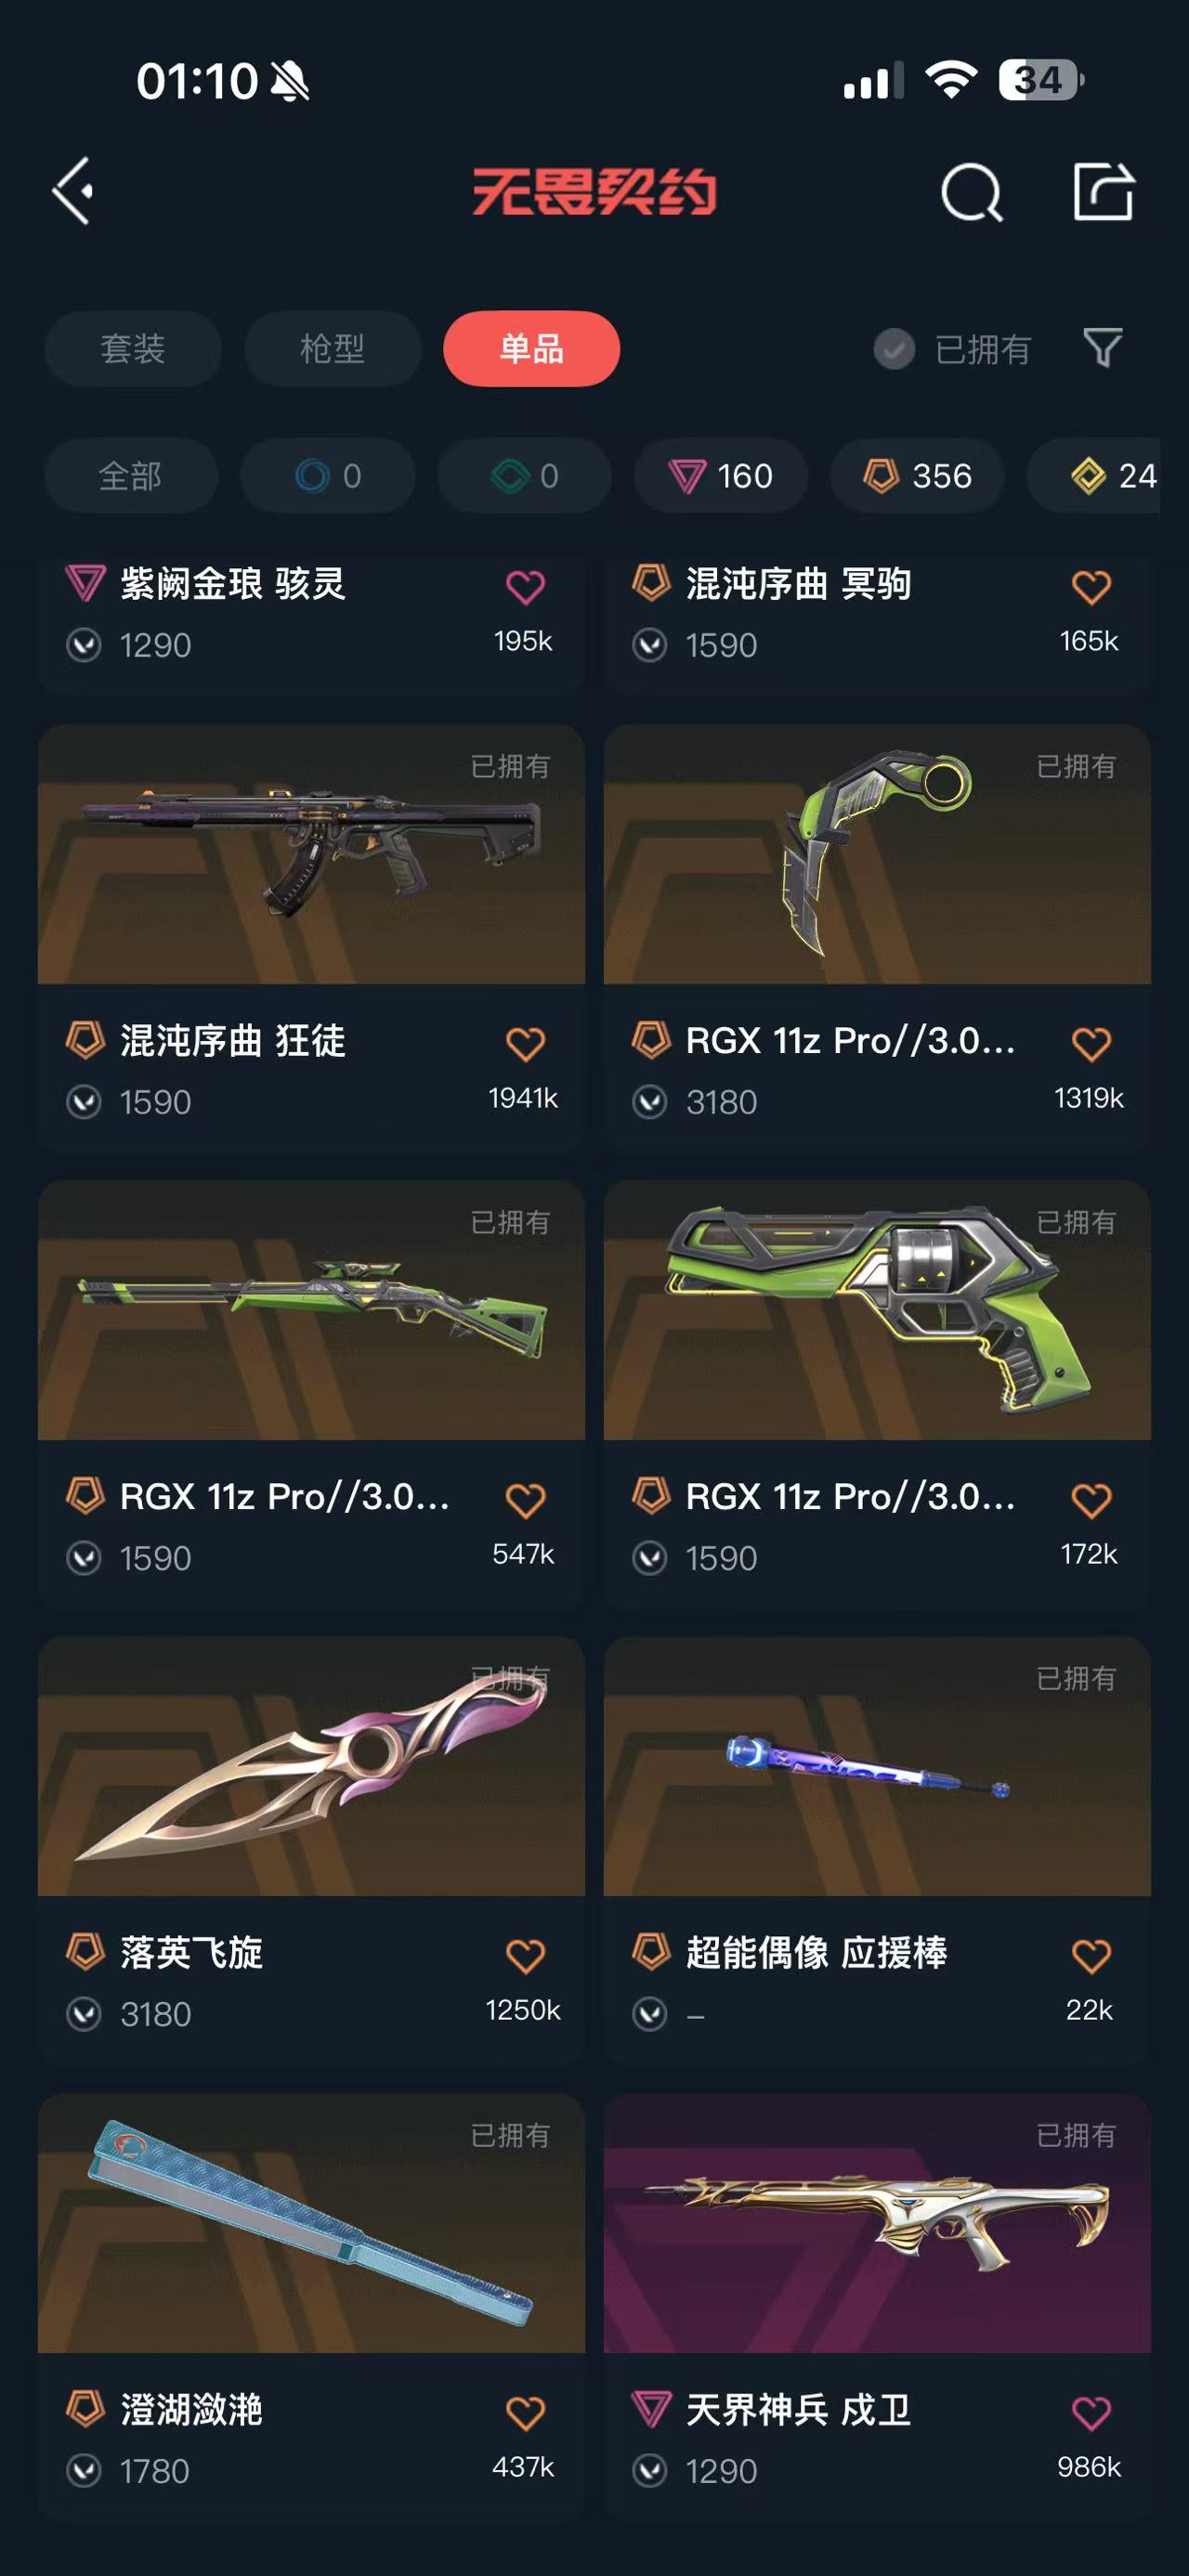Switch to the 套装 tab
The image size is (1189, 2576).
133,349
